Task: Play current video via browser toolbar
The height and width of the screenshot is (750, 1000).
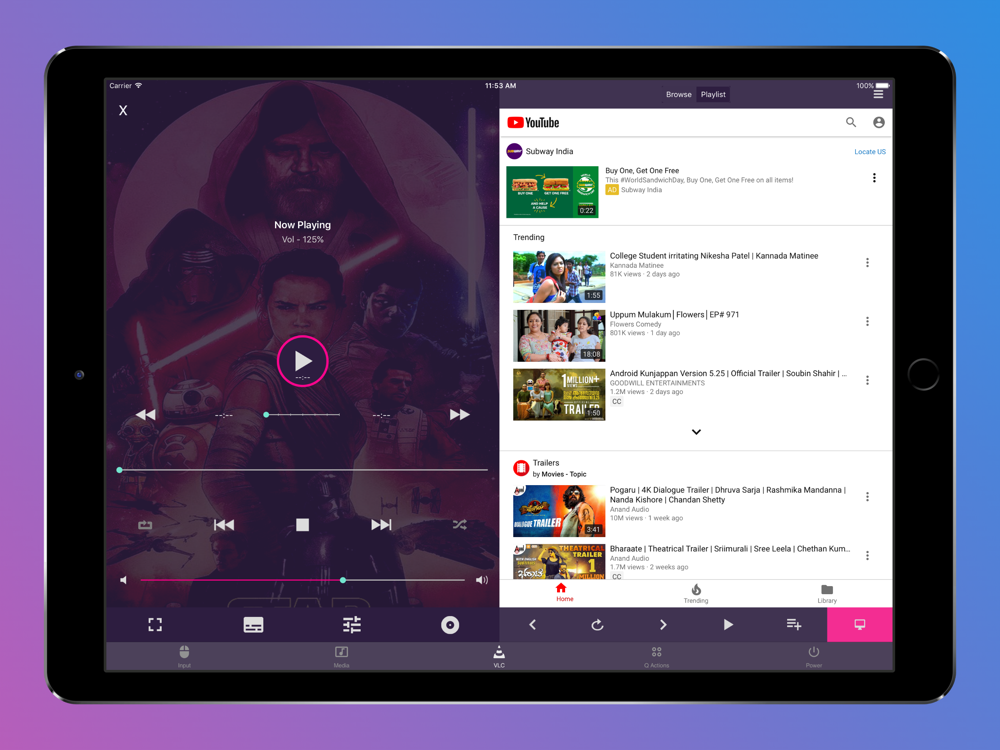Action: [728, 624]
